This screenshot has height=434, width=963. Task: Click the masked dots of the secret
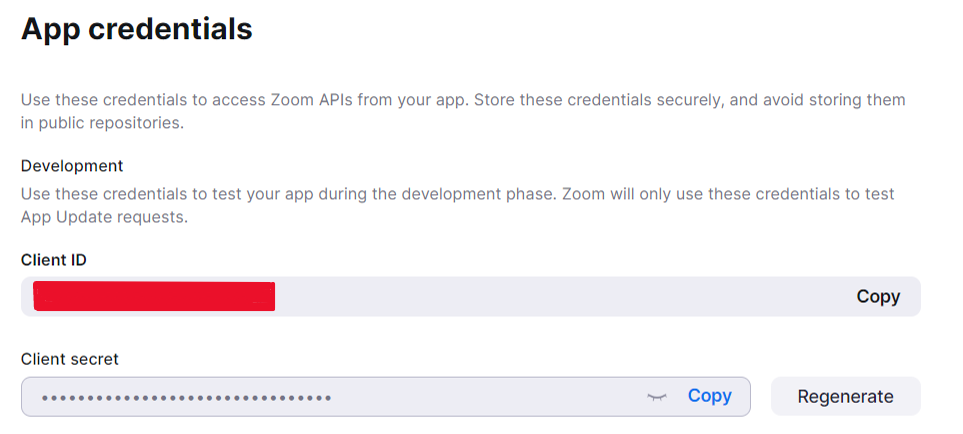click(187, 398)
